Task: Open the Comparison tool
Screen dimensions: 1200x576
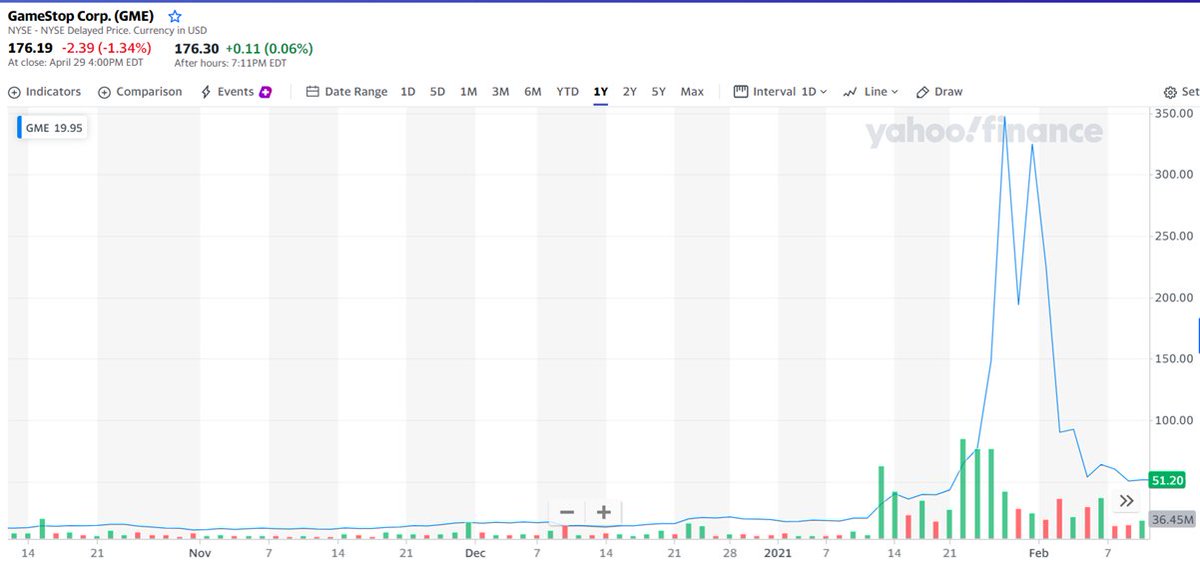Action: point(140,91)
